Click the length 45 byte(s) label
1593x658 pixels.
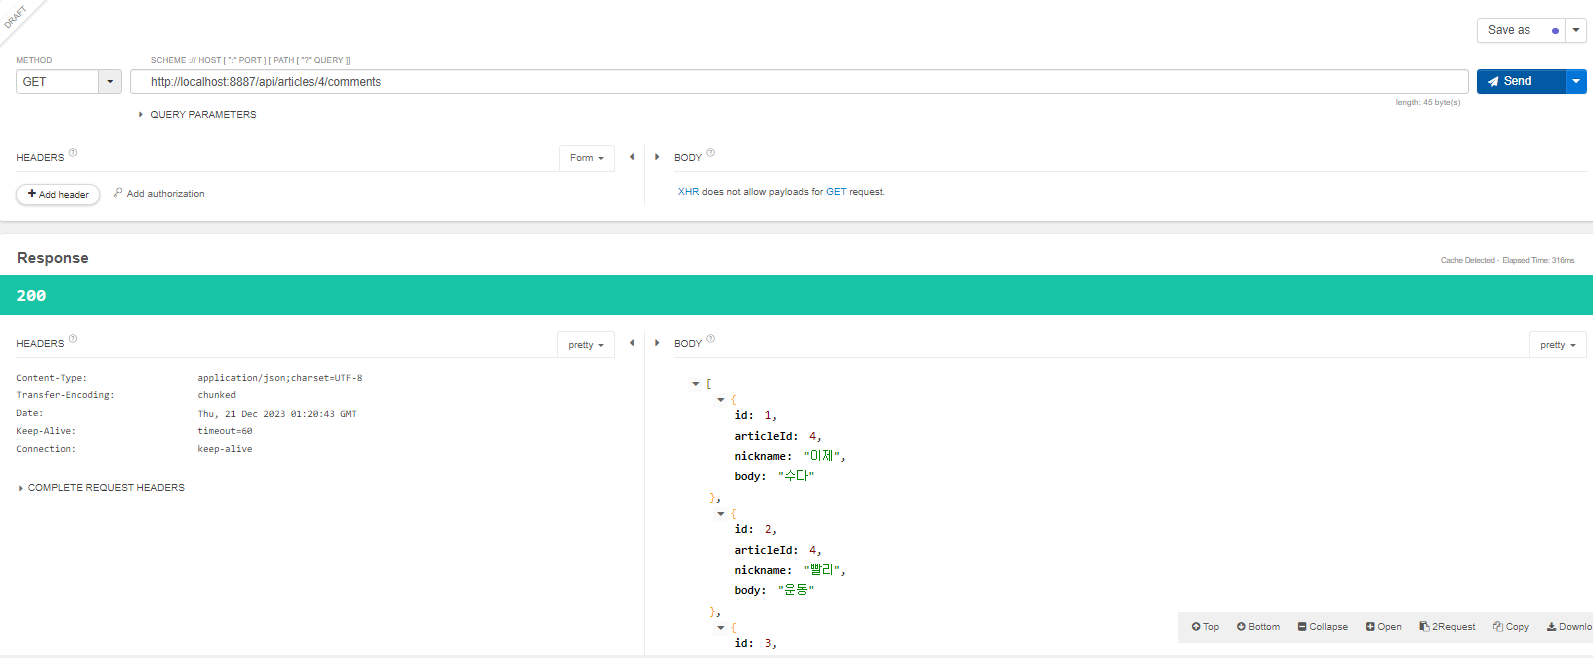click(x=1428, y=102)
